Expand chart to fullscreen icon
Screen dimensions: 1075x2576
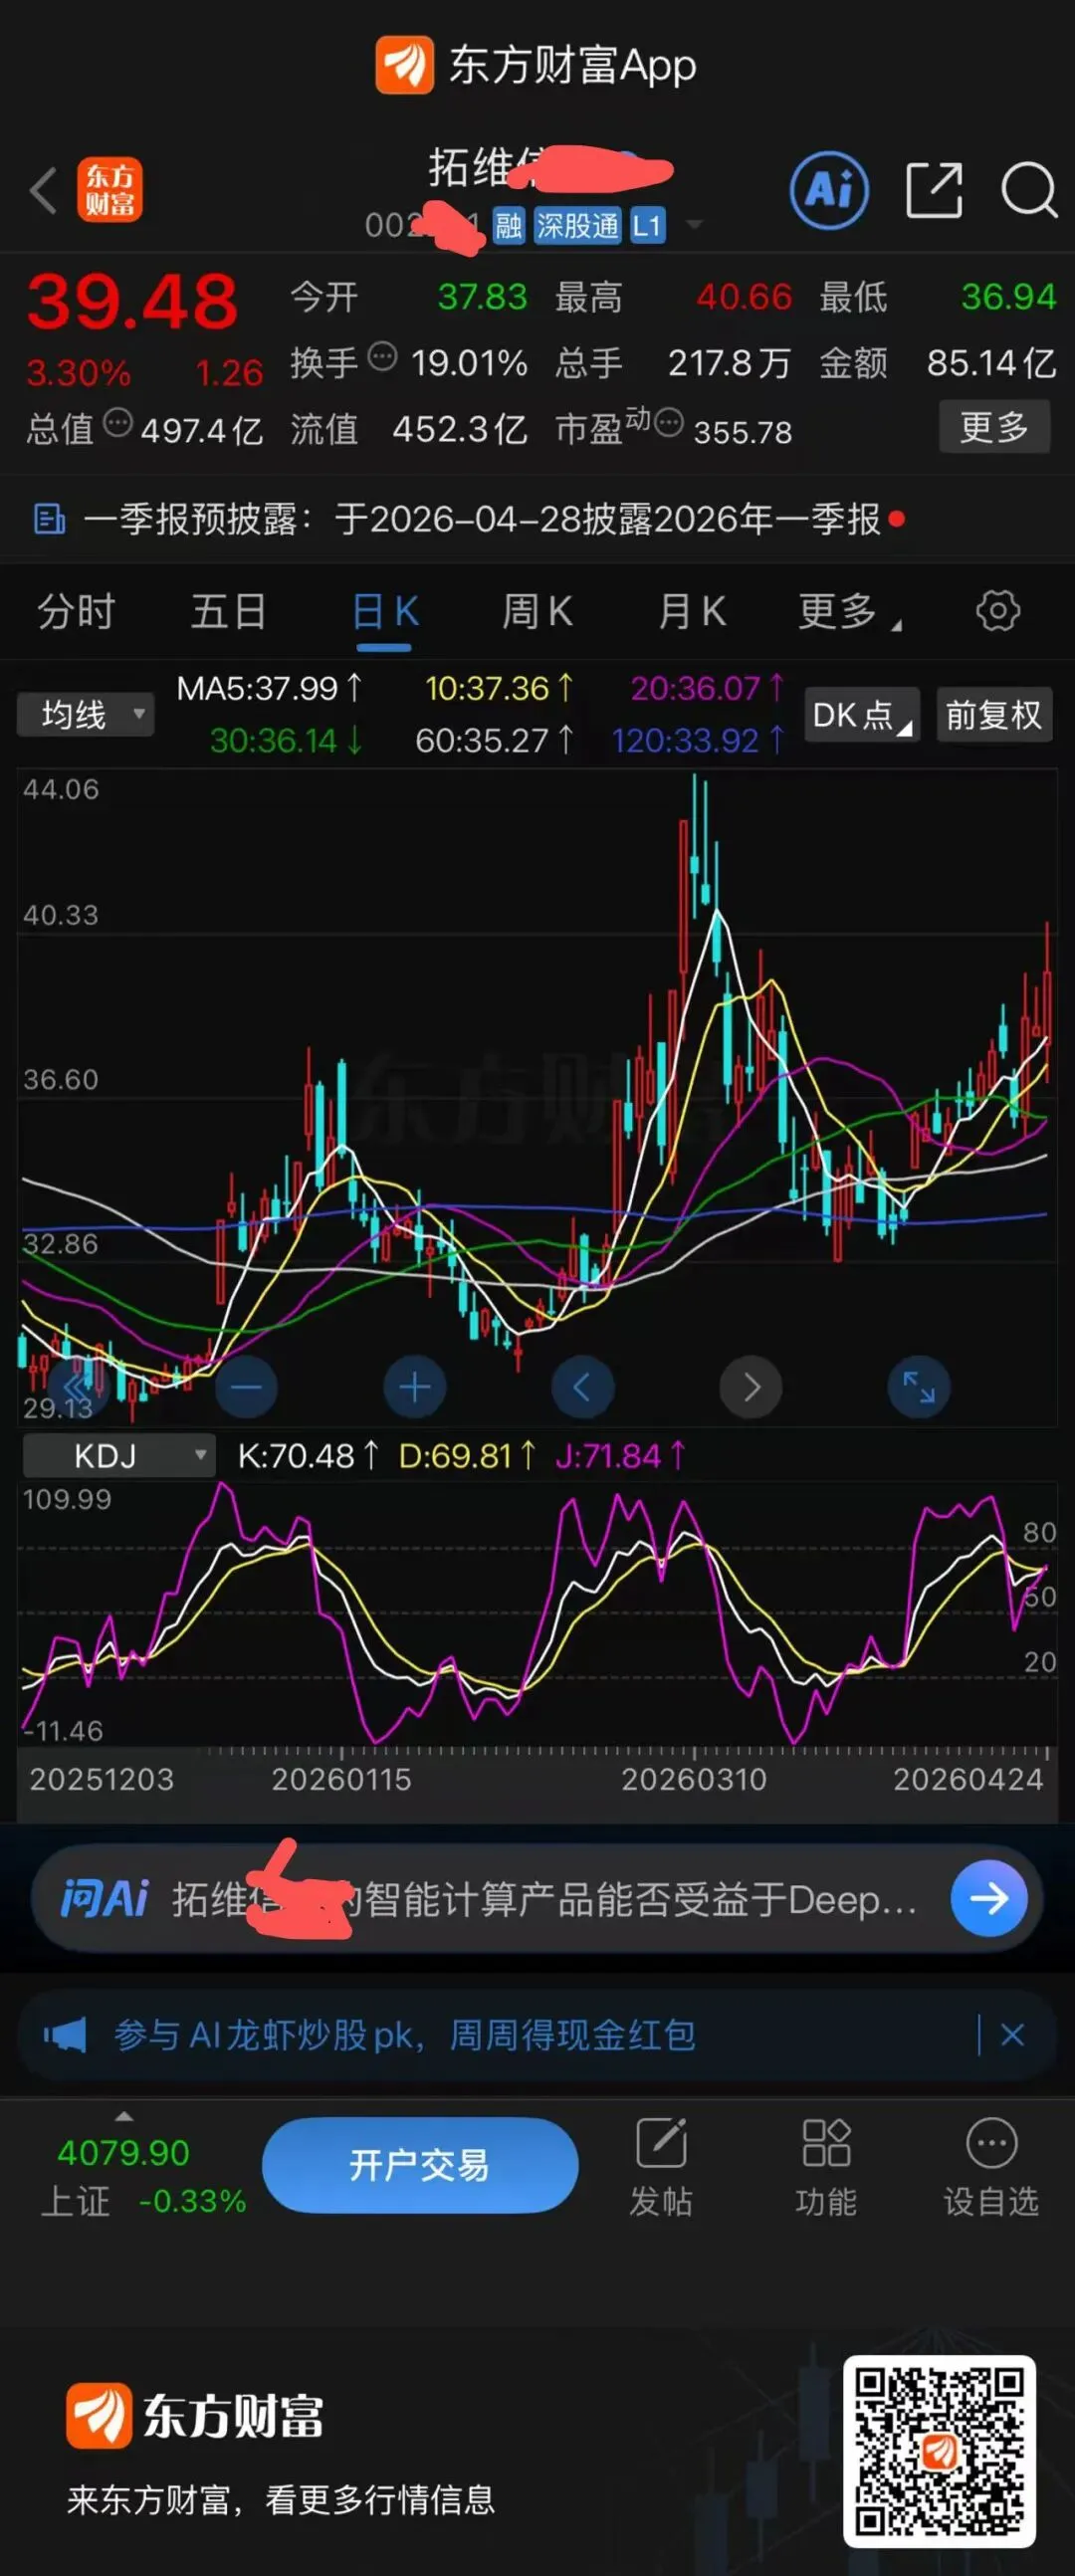(x=919, y=1387)
